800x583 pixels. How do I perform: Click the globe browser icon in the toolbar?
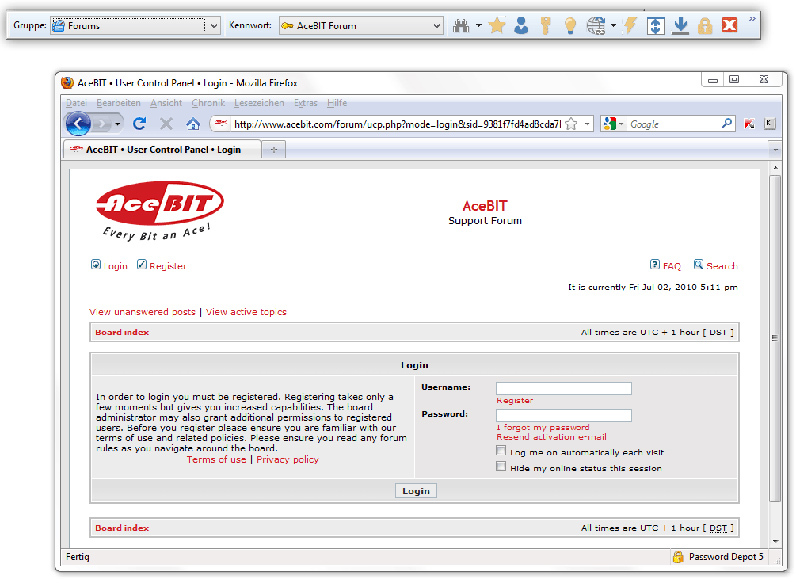(x=596, y=26)
